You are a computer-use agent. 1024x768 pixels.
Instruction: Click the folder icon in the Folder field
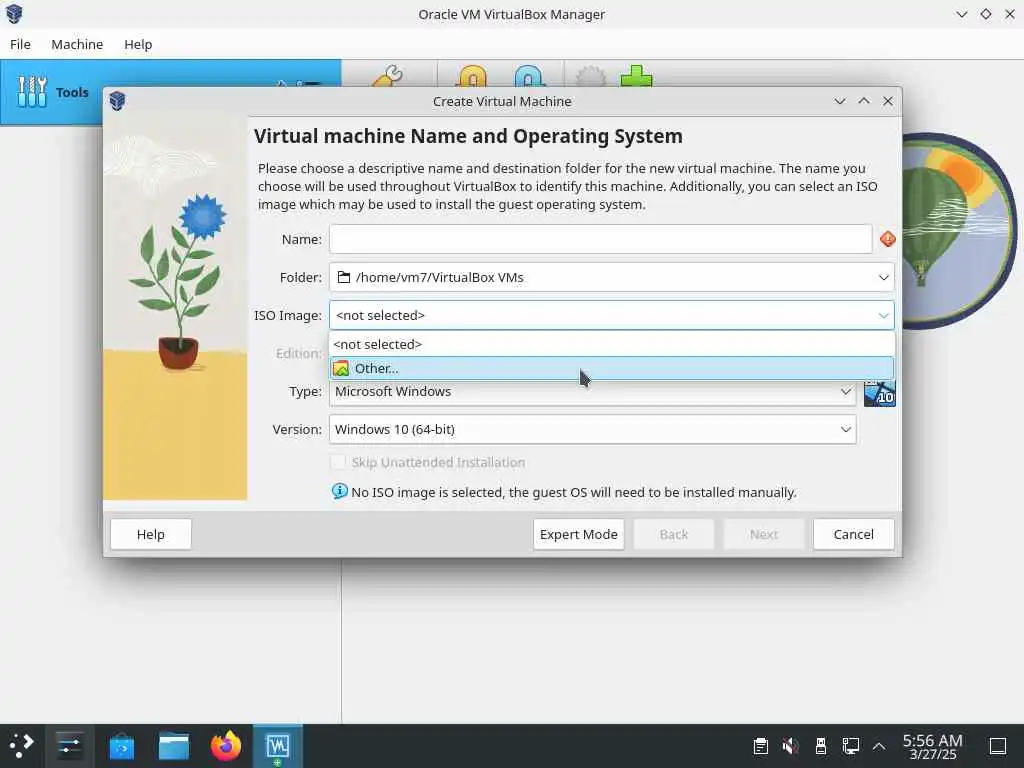coord(344,278)
